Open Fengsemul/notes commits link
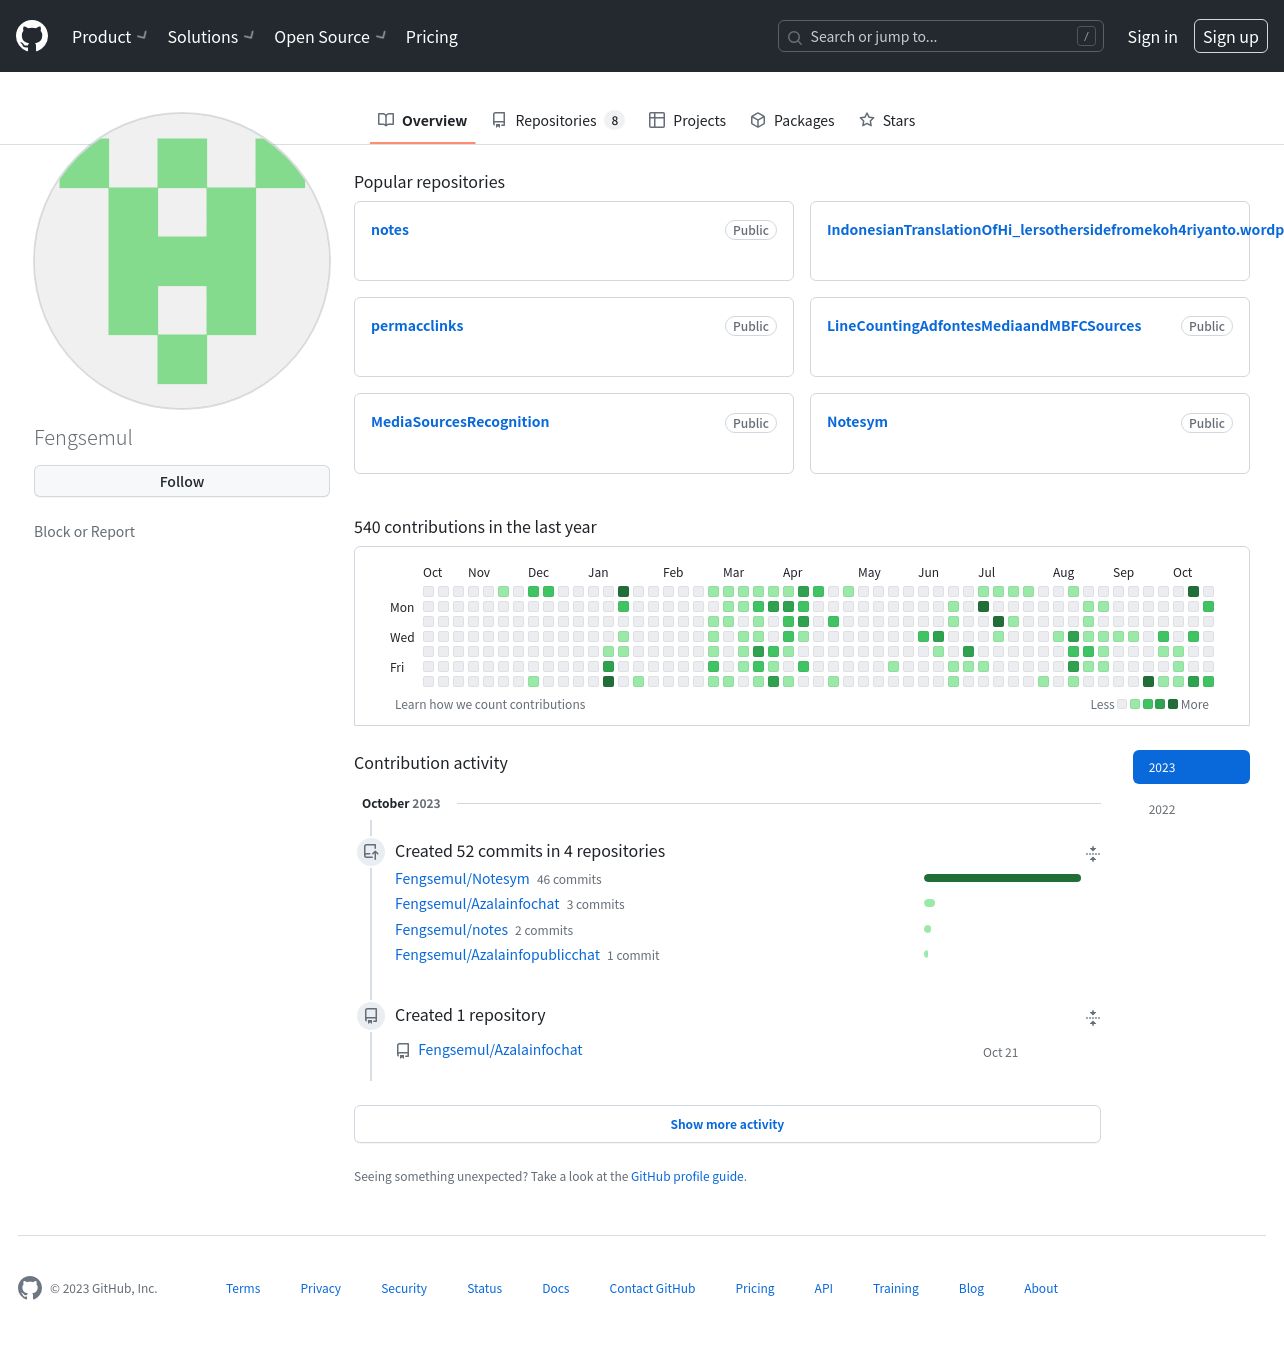Screen dimensions: 1284x1345 click(451, 930)
